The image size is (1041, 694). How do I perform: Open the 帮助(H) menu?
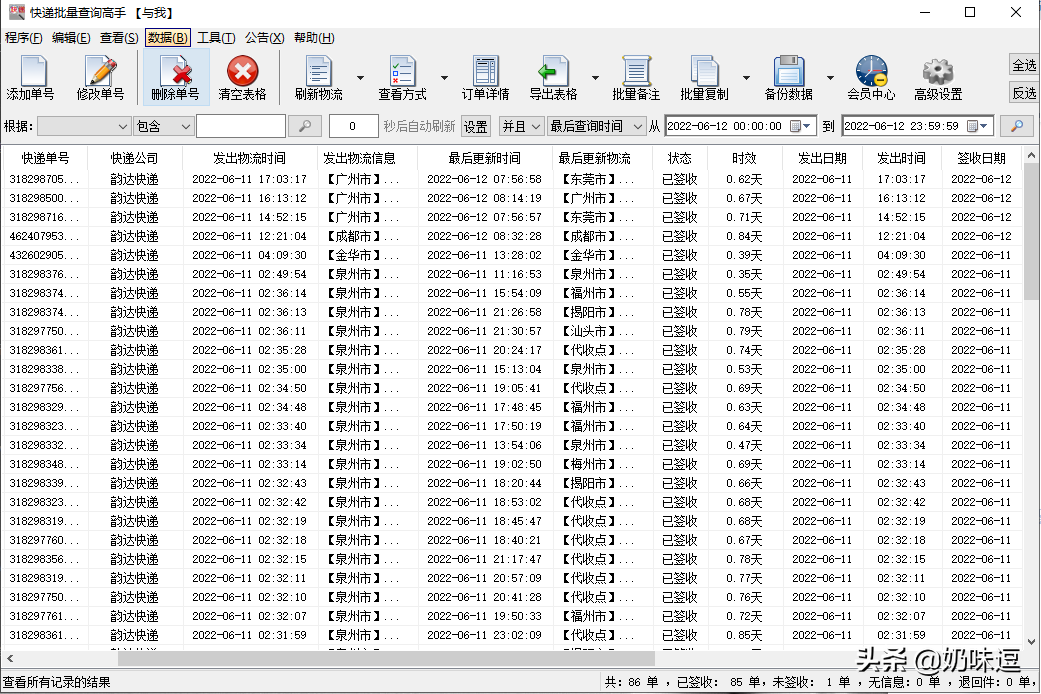pos(314,38)
